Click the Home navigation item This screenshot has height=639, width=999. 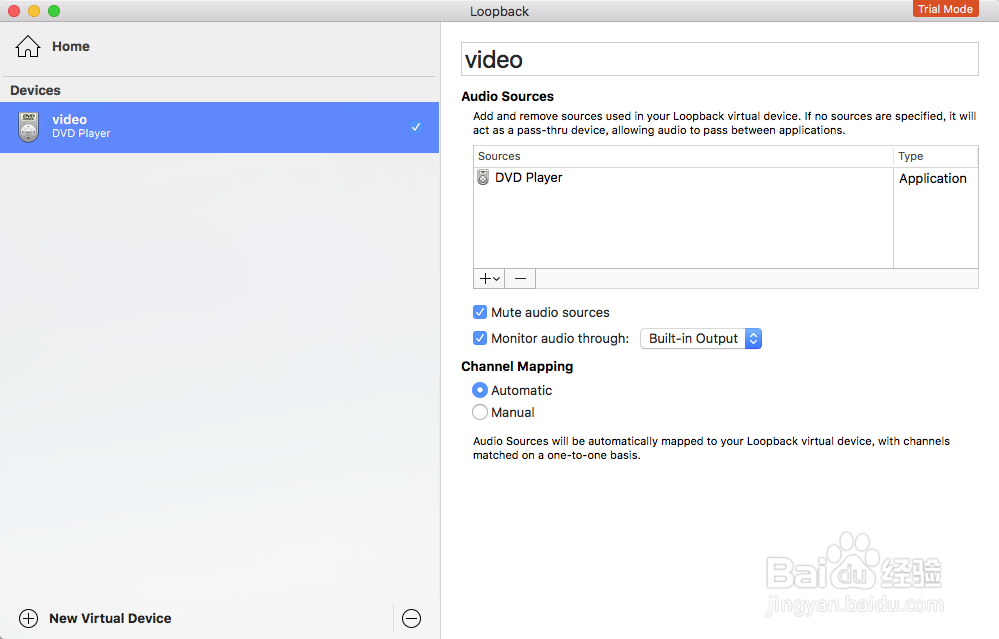click(70, 46)
